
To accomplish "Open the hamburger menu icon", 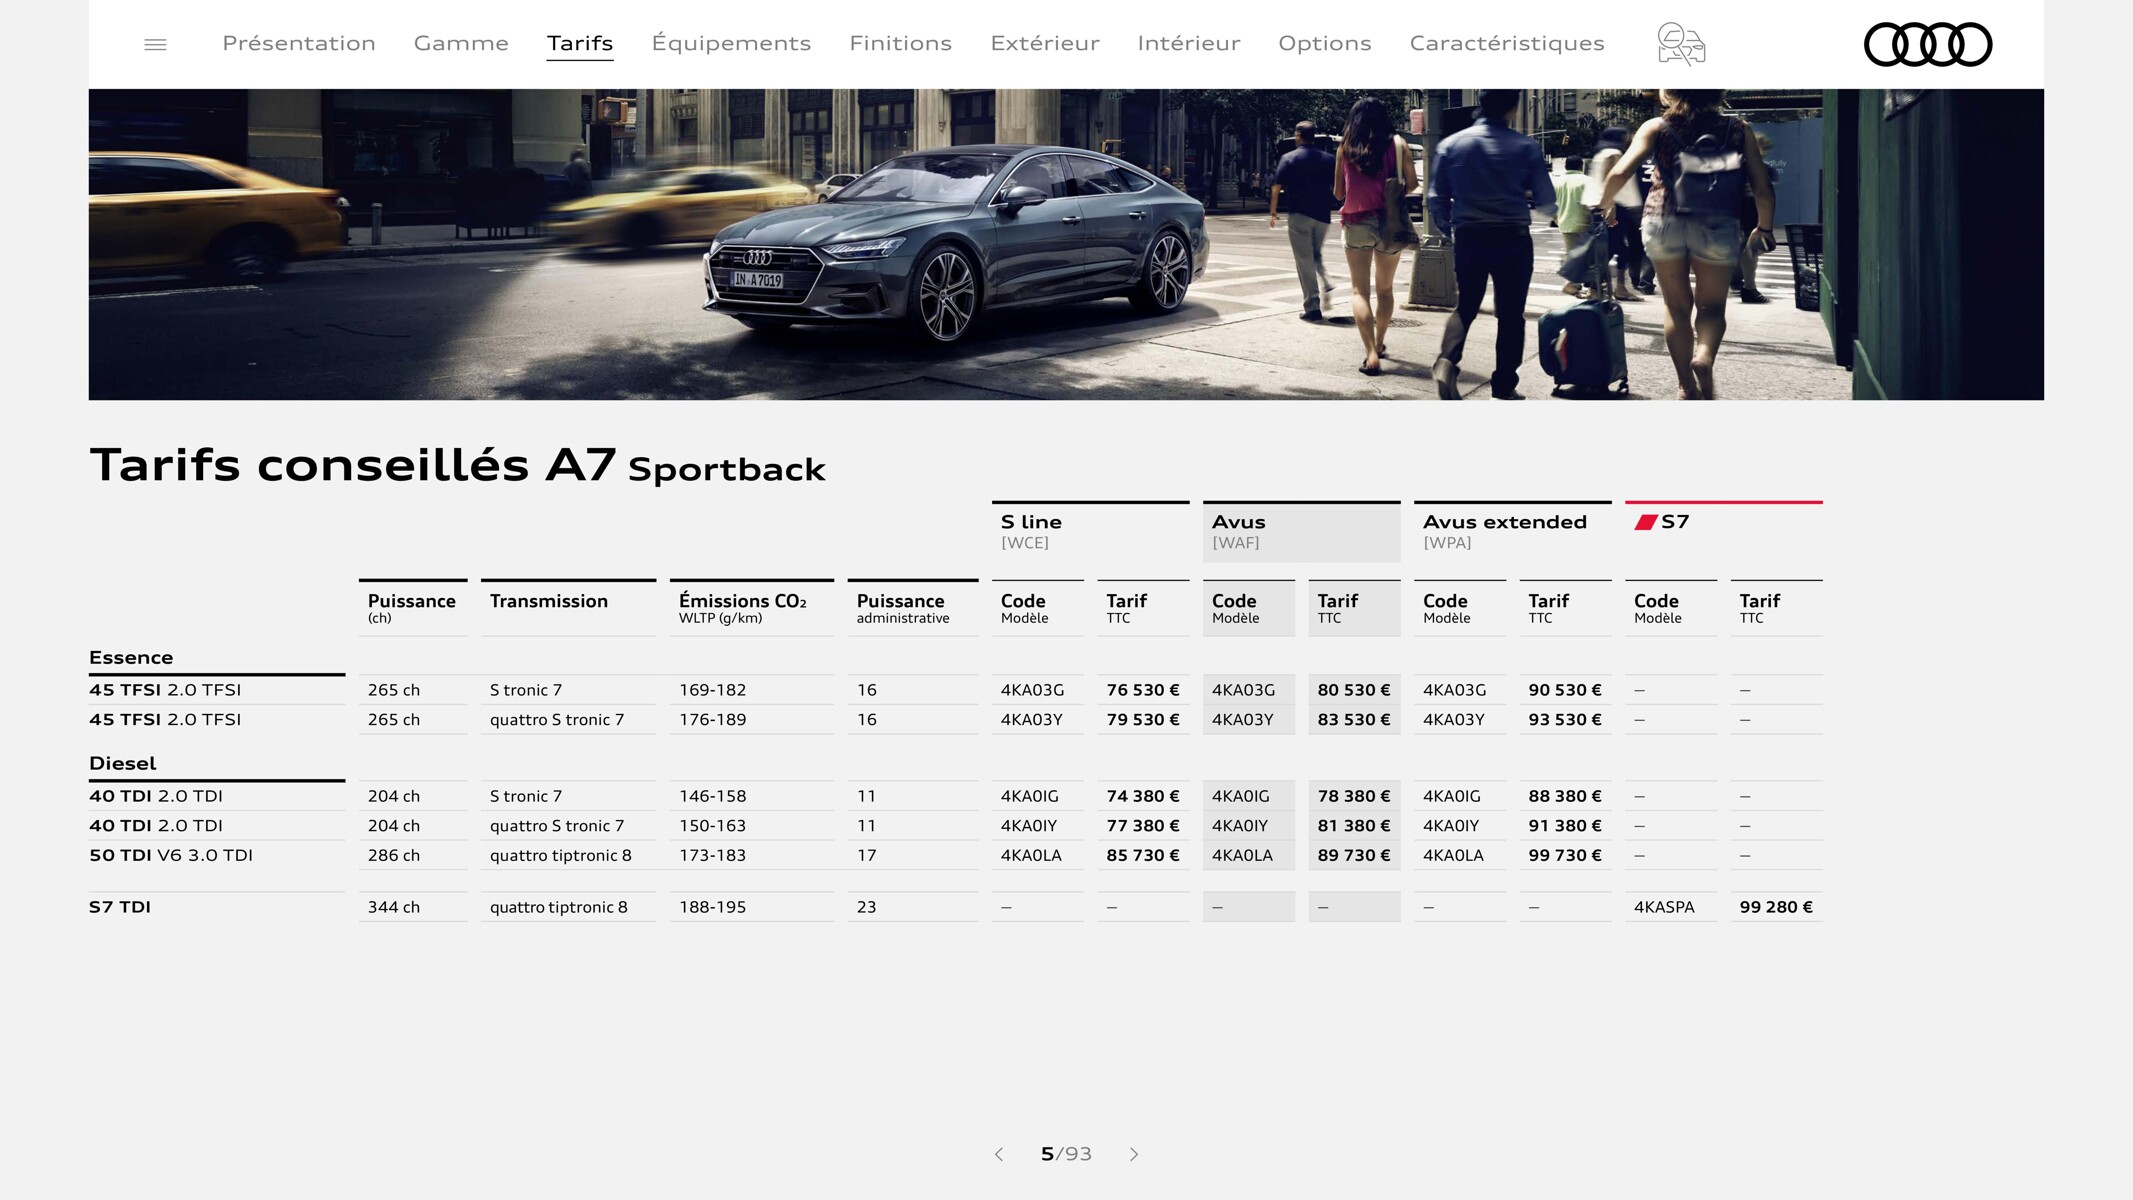I will tap(155, 44).
